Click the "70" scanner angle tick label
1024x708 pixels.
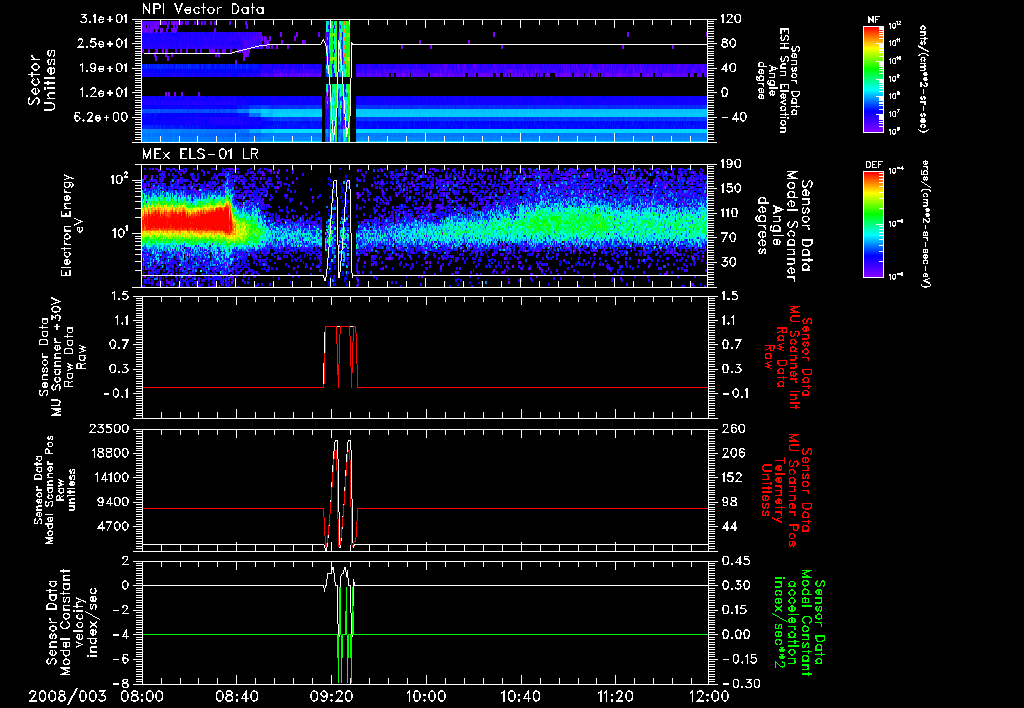(x=728, y=237)
